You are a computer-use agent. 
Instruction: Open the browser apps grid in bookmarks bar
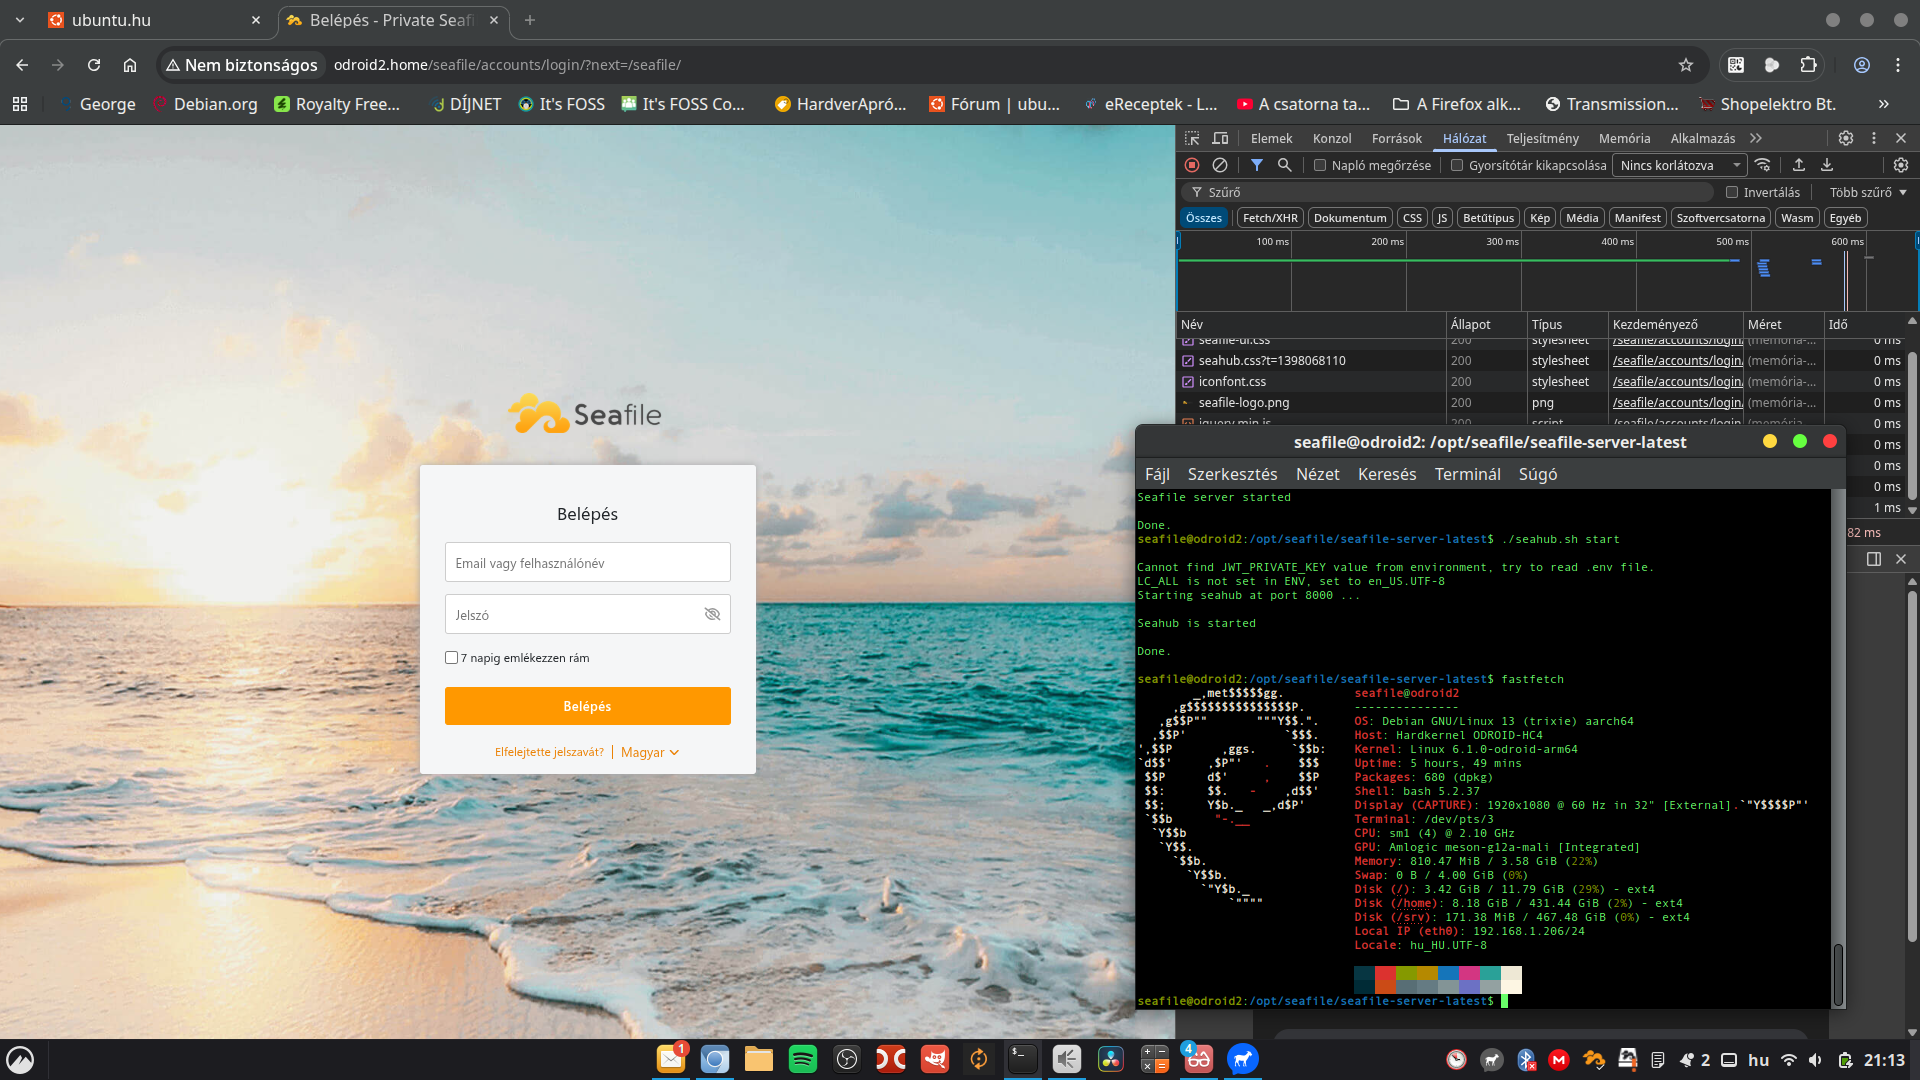coord(20,104)
